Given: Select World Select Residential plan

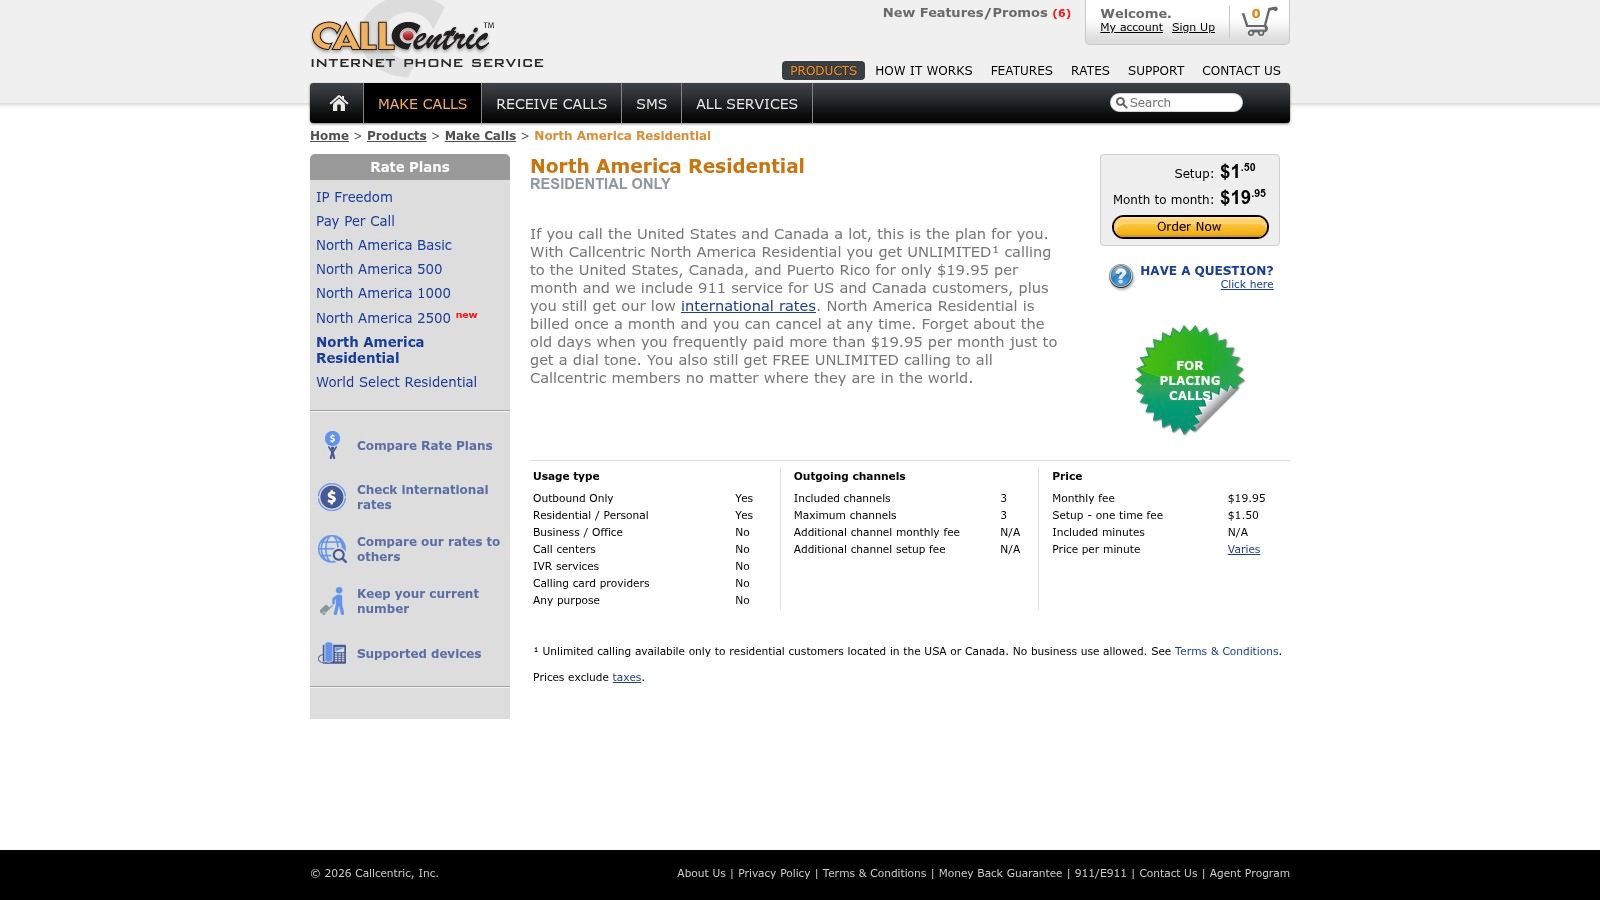Looking at the screenshot, I should coord(396,382).
